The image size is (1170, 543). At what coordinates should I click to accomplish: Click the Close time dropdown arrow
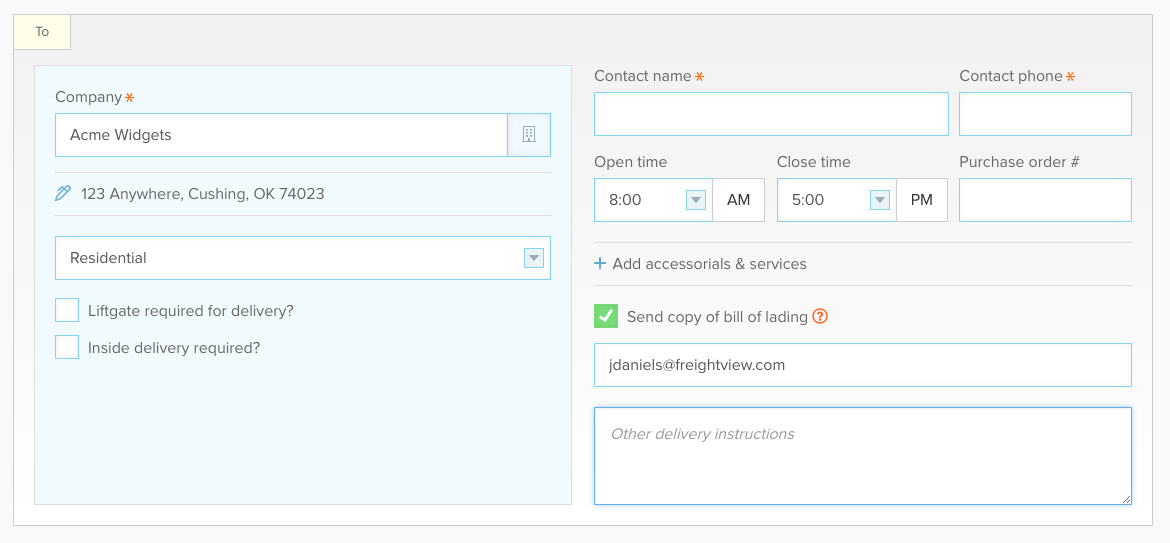tap(880, 200)
